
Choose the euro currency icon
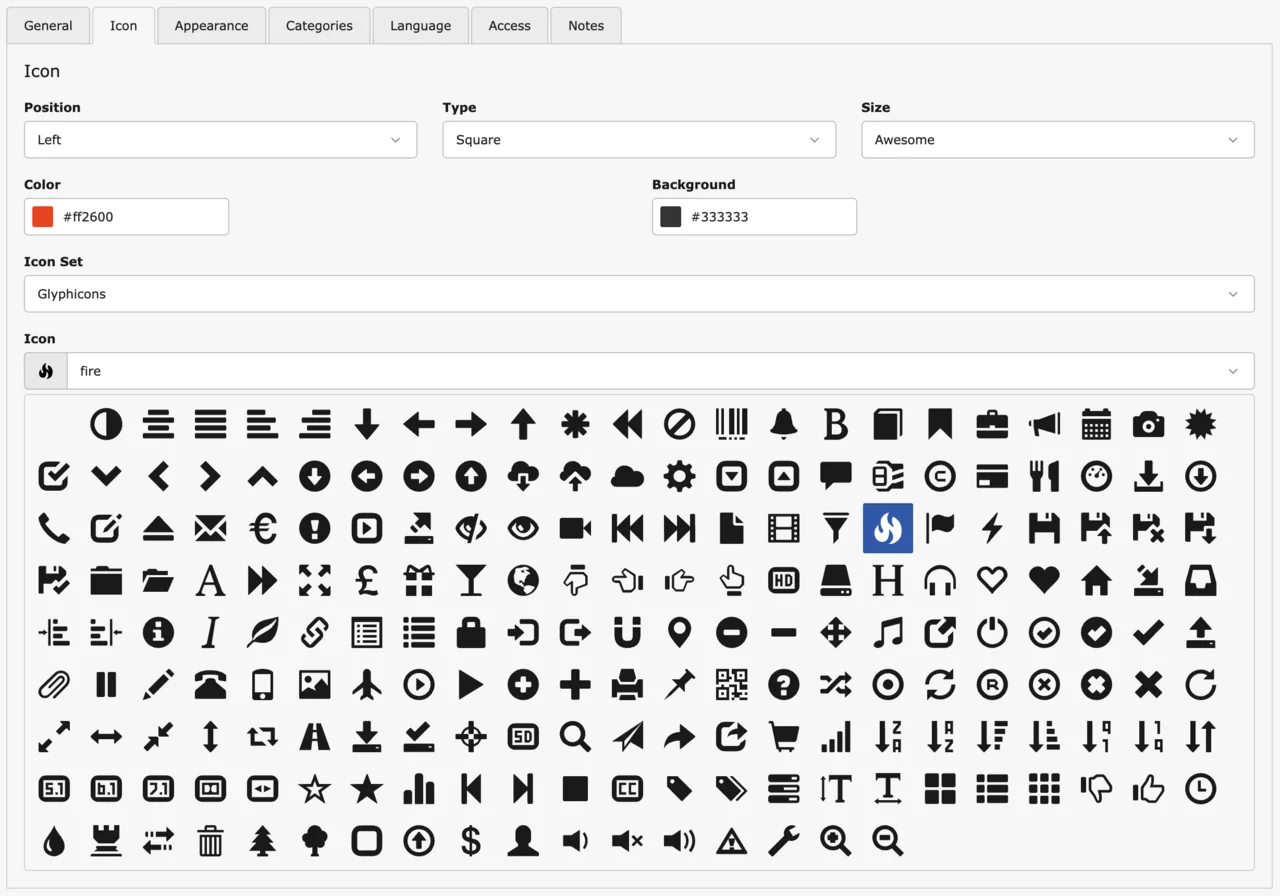(263, 528)
